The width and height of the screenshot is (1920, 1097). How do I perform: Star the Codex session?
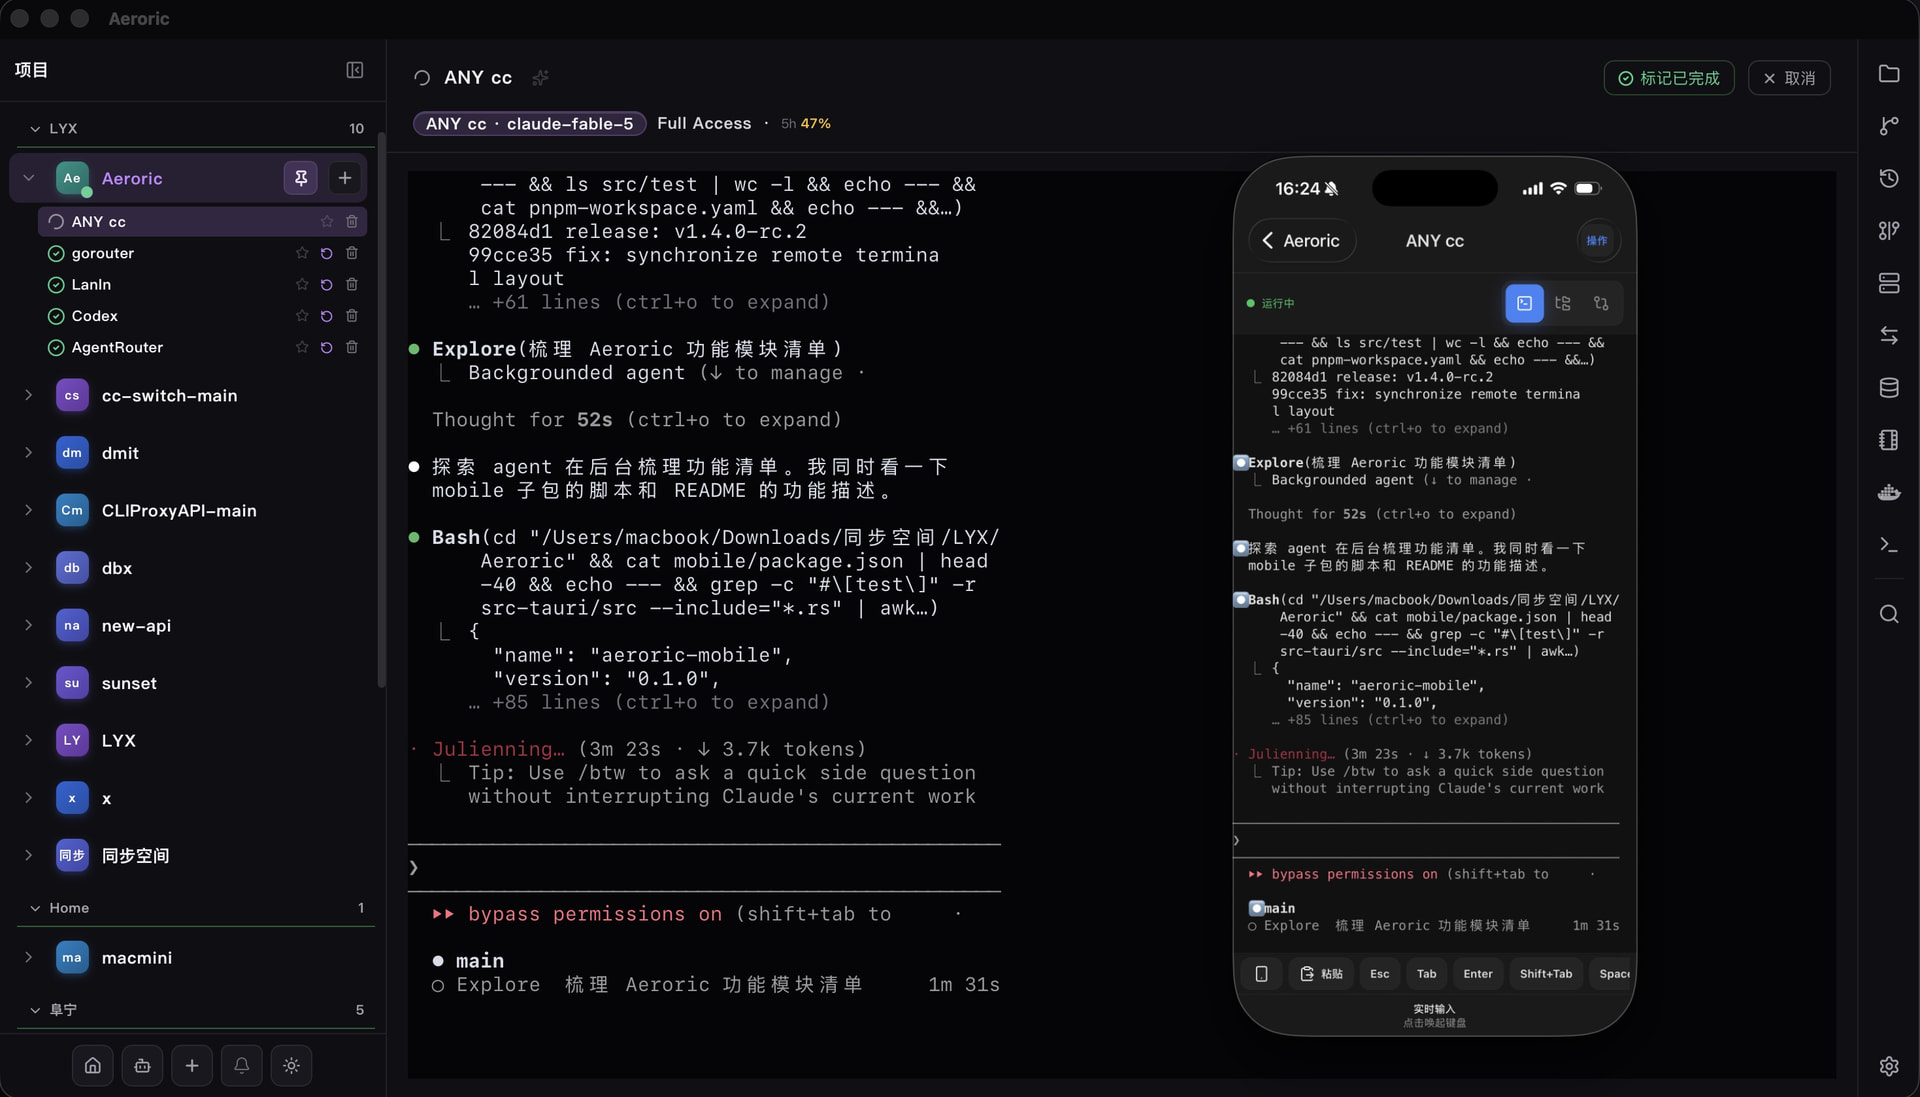click(301, 316)
